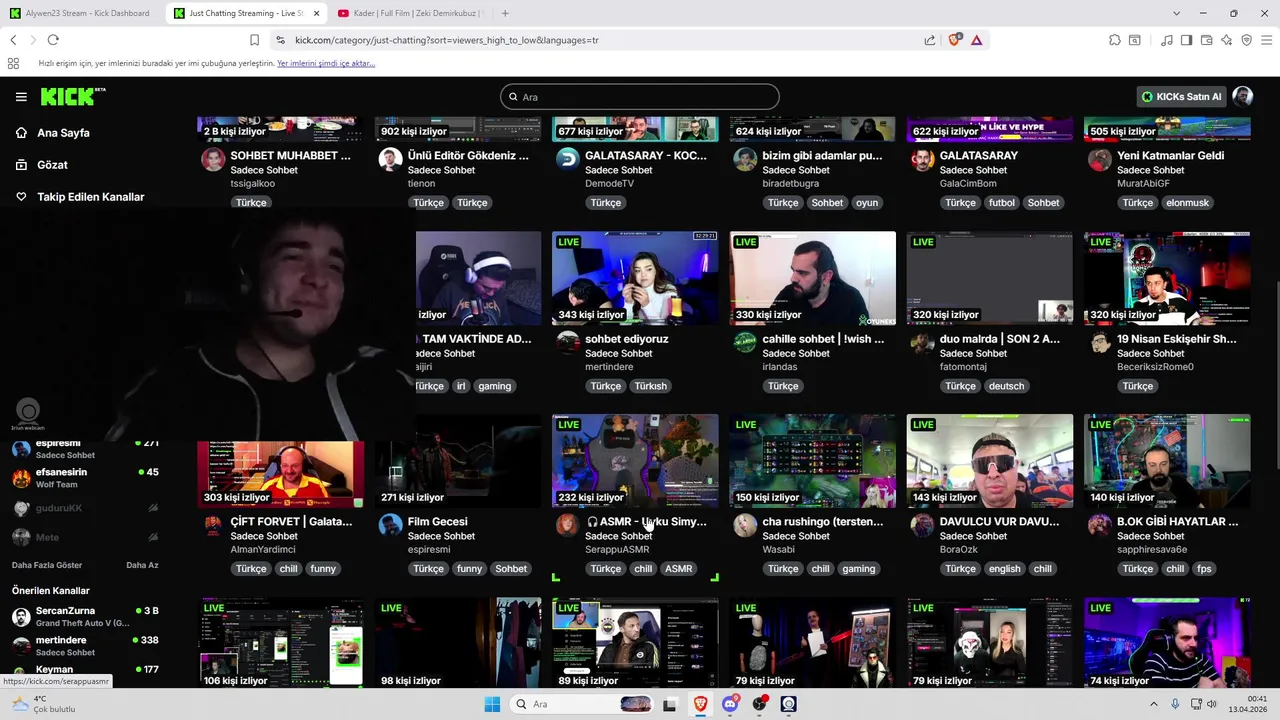Open the Brave Wallet icon
Screen dimensions: 1280x720
1207,40
